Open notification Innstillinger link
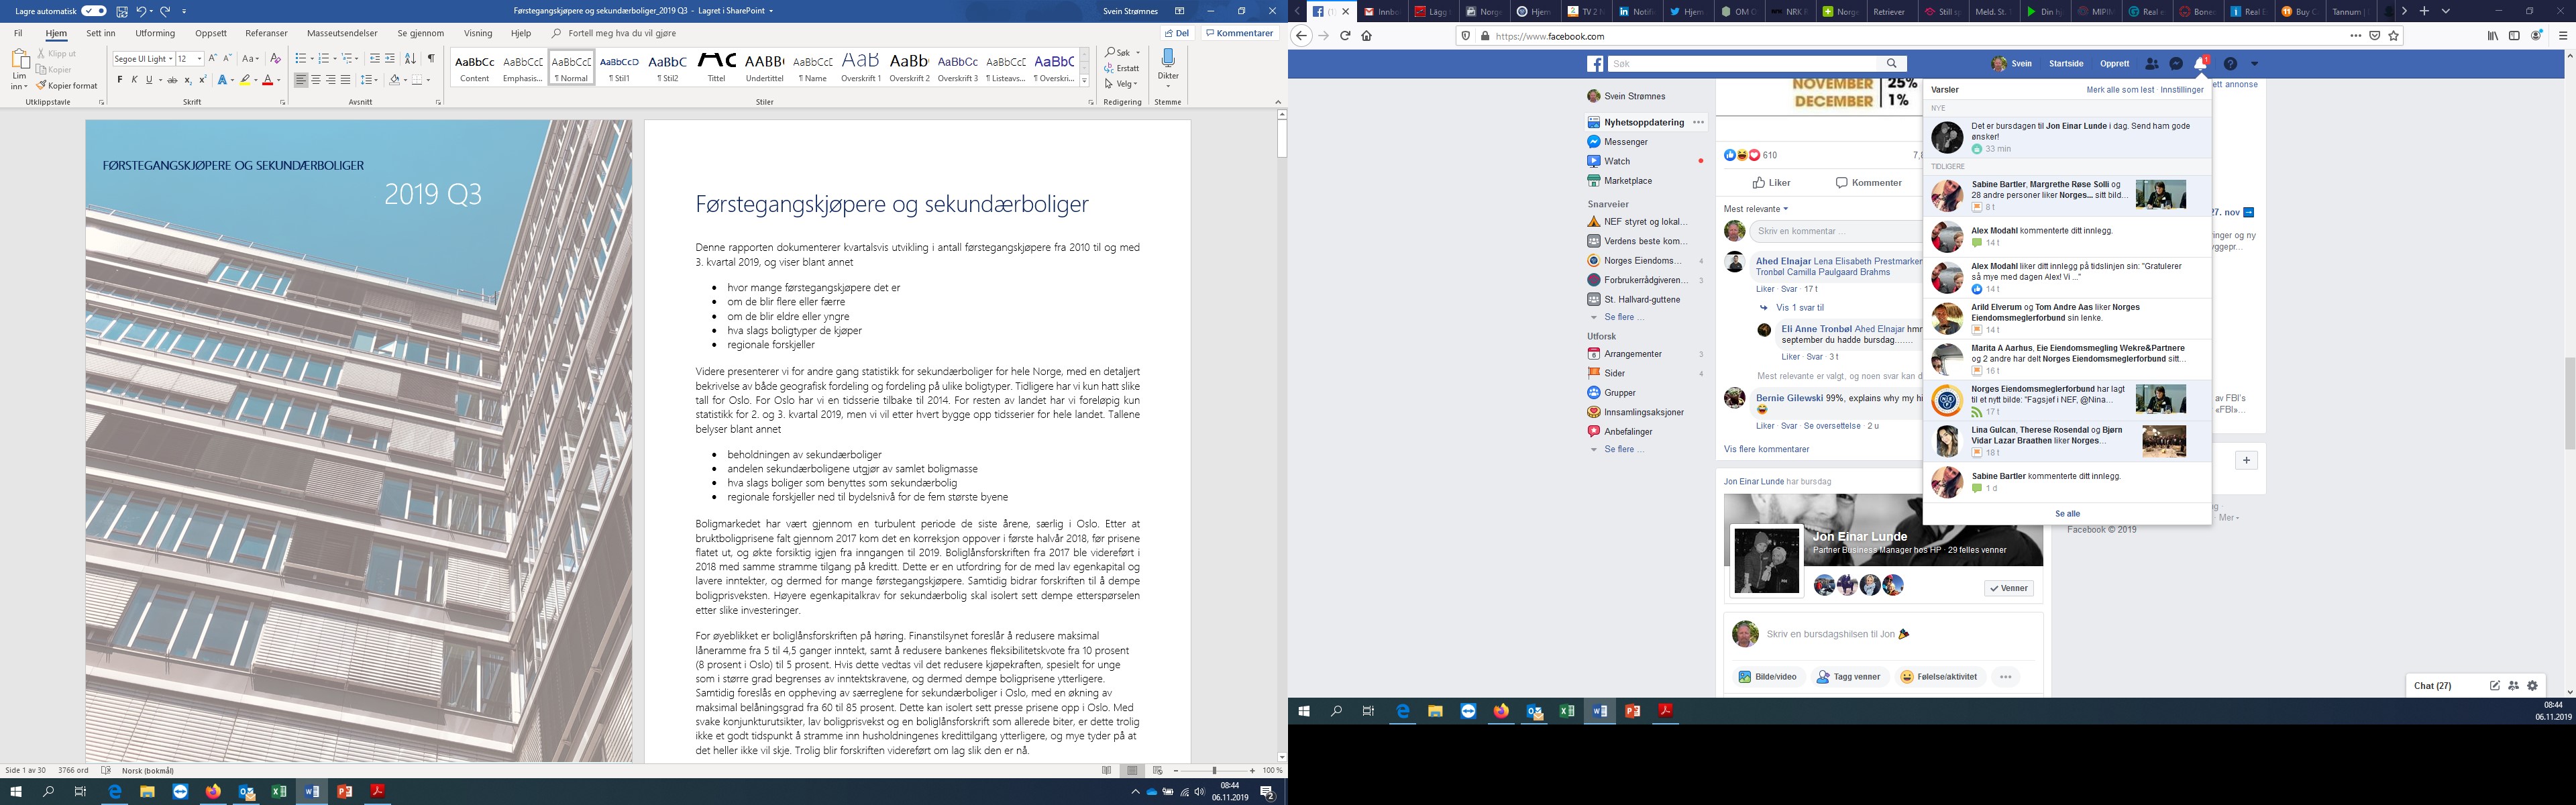 [x=2182, y=89]
